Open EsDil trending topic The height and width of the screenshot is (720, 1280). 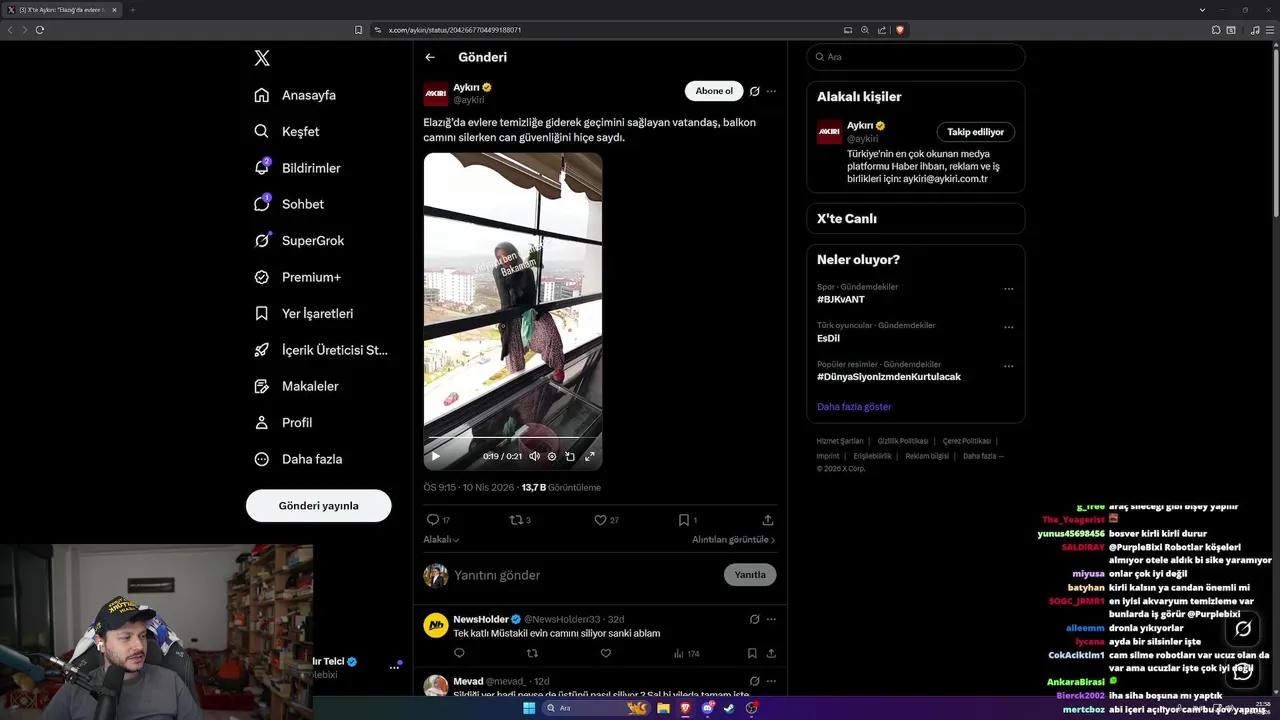tap(828, 338)
